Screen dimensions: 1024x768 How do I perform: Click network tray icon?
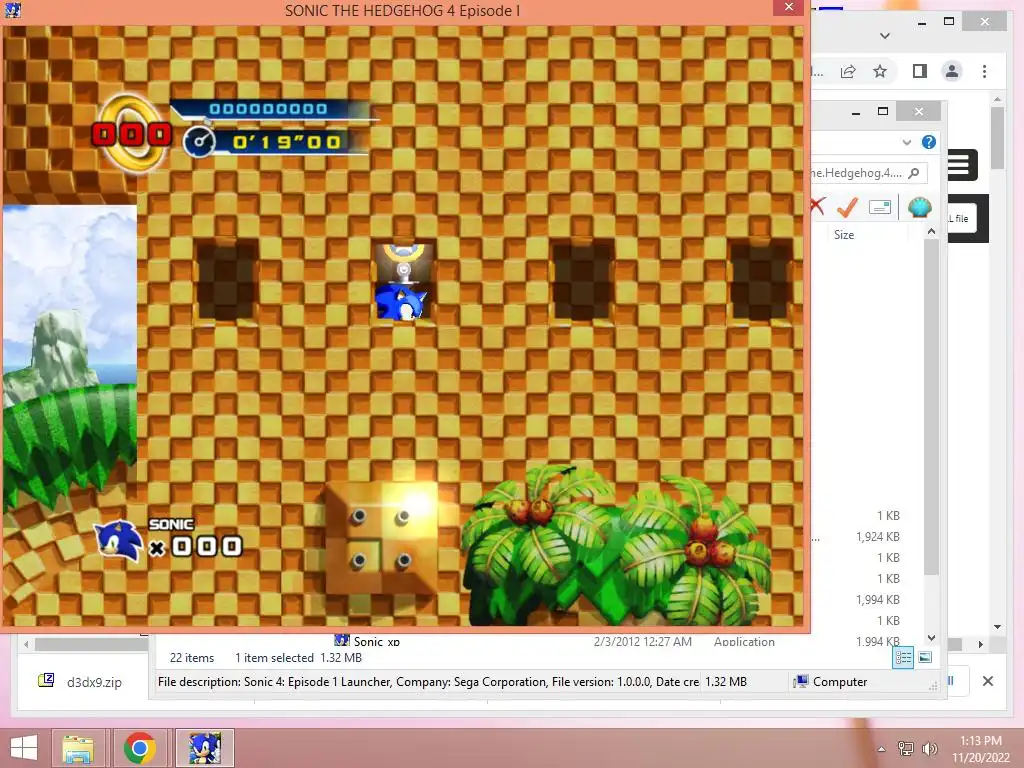click(x=905, y=749)
